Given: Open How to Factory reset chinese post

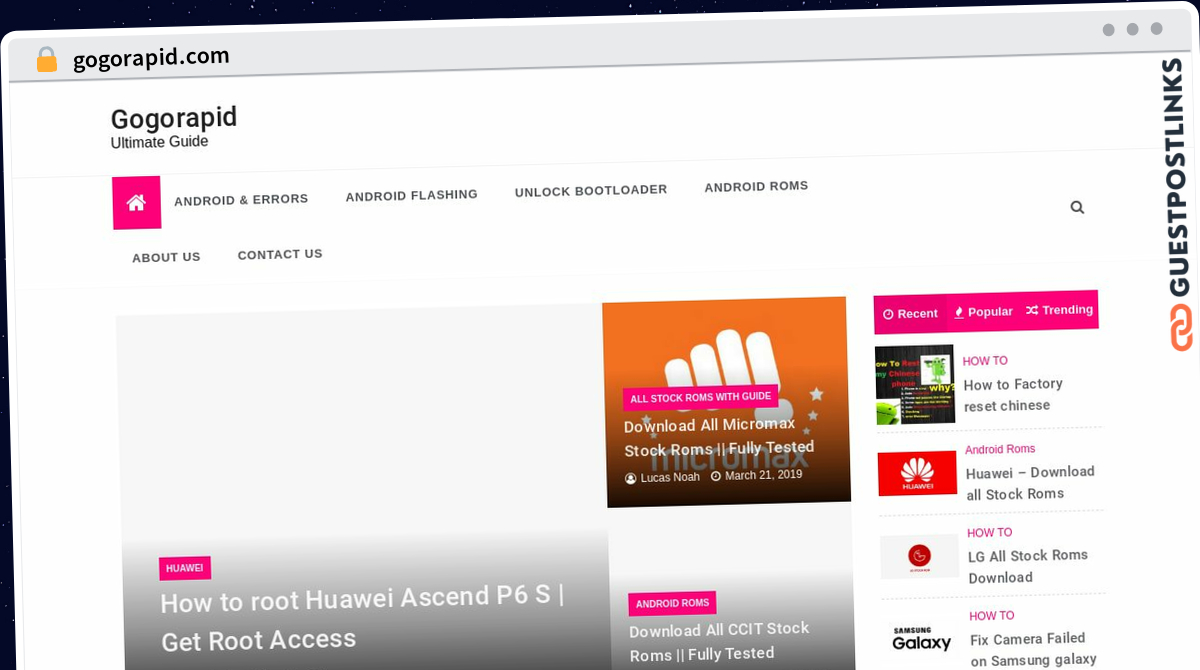Looking at the screenshot, I should click(1013, 394).
